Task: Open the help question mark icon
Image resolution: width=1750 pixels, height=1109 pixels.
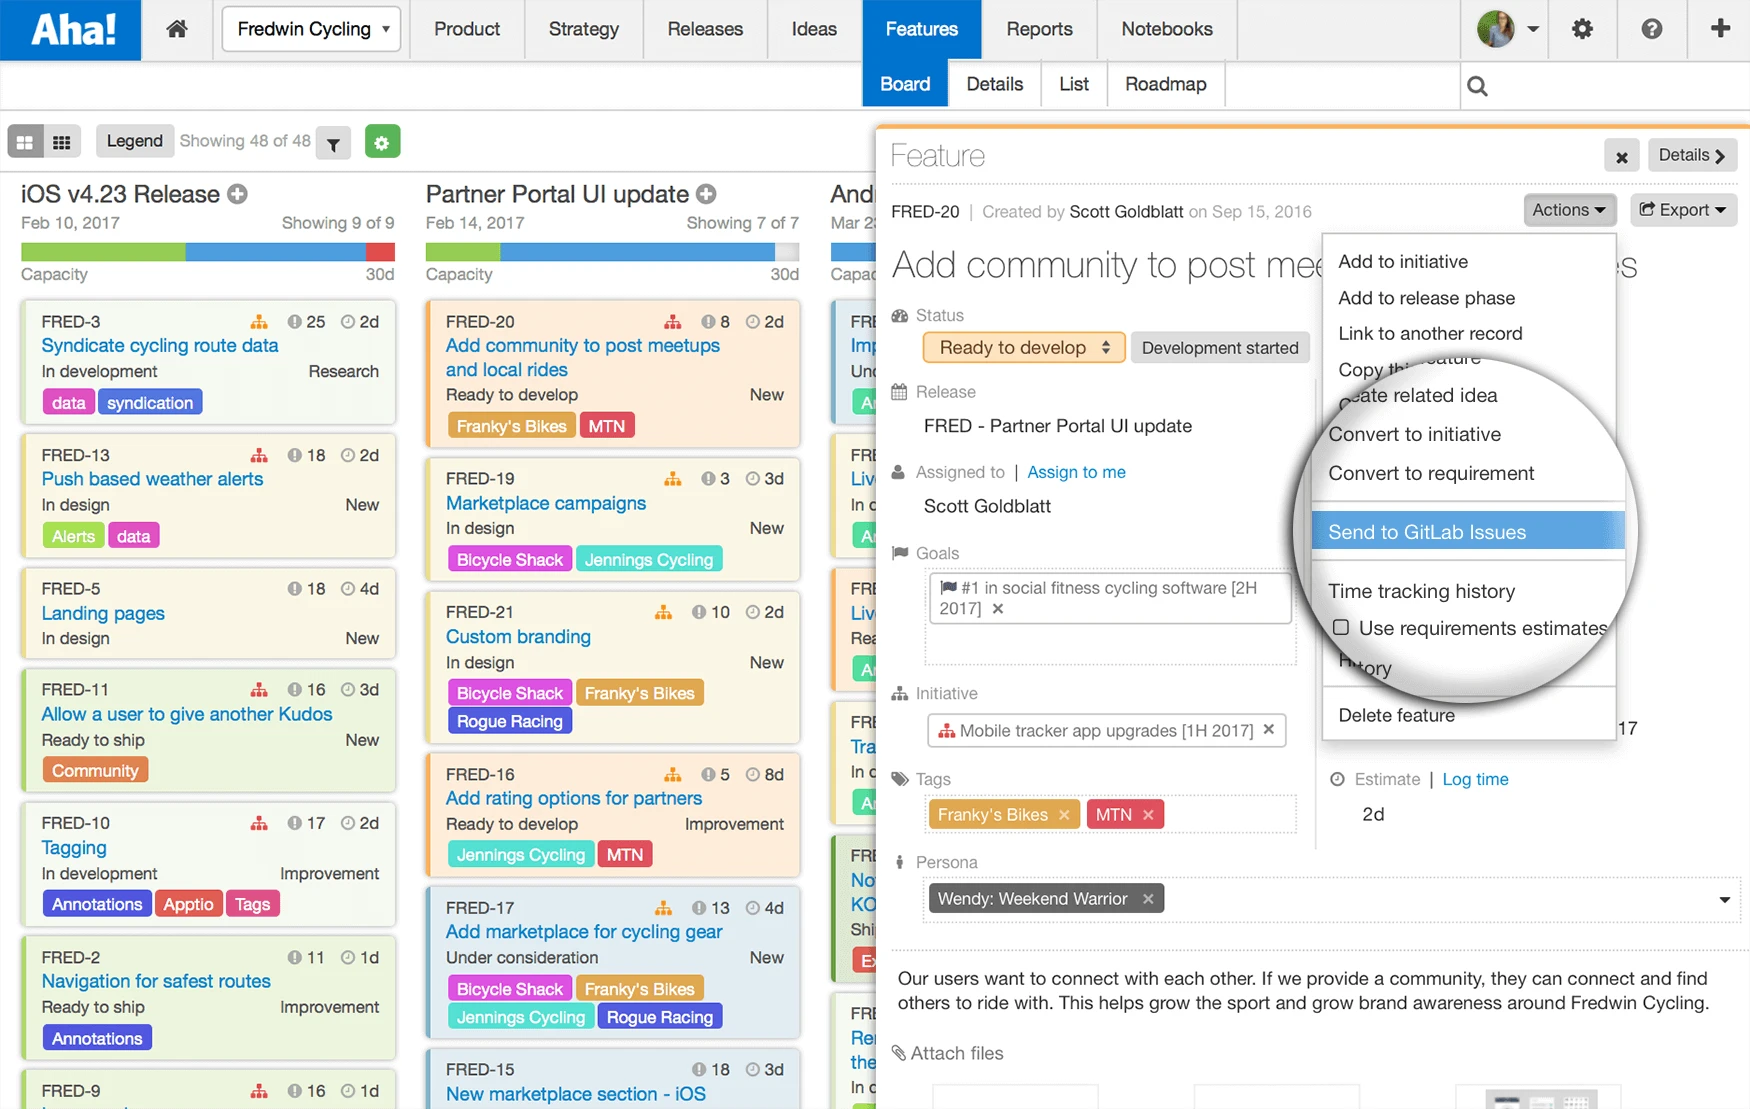Action: (1652, 29)
